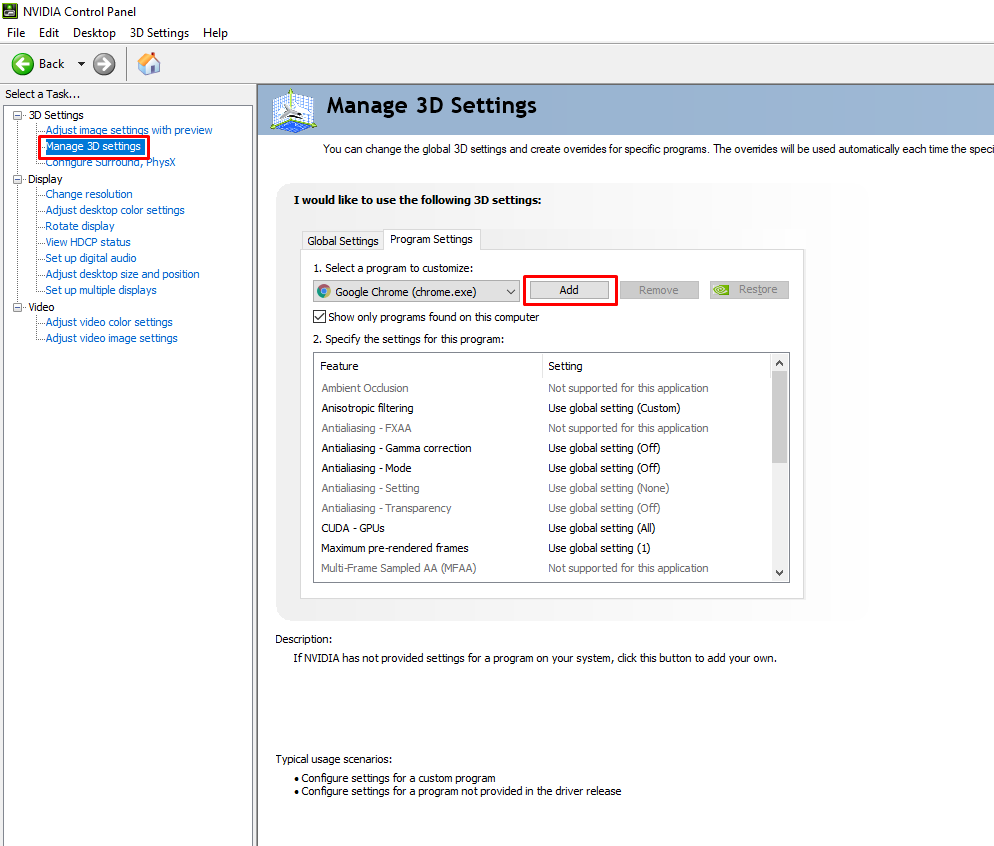The width and height of the screenshot is (994, 846).
Task: Select the Antialiasing - FXAA row
Action: 543,428
